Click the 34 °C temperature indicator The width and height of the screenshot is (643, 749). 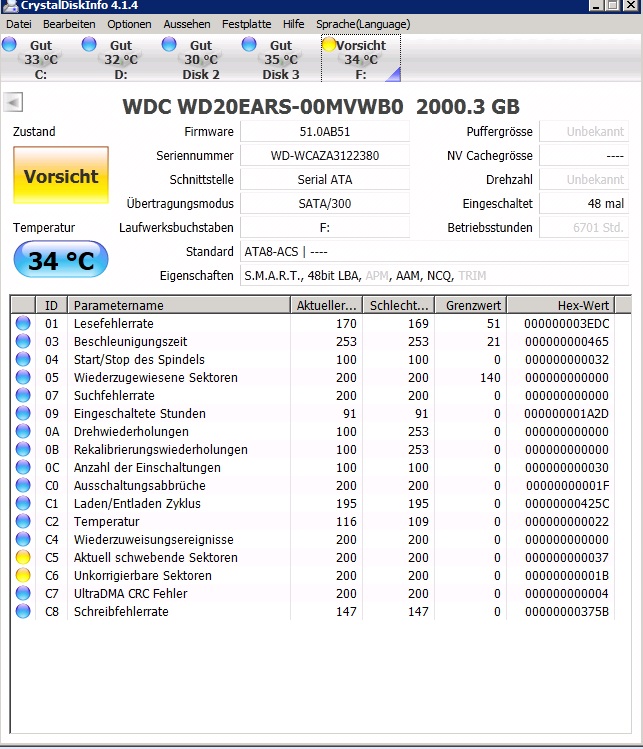61,259
